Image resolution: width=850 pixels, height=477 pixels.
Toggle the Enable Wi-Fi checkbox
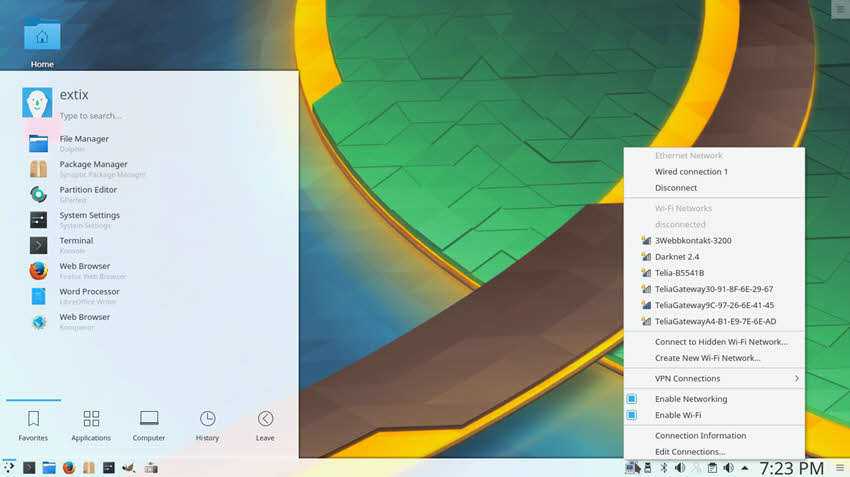pos(632,415)
